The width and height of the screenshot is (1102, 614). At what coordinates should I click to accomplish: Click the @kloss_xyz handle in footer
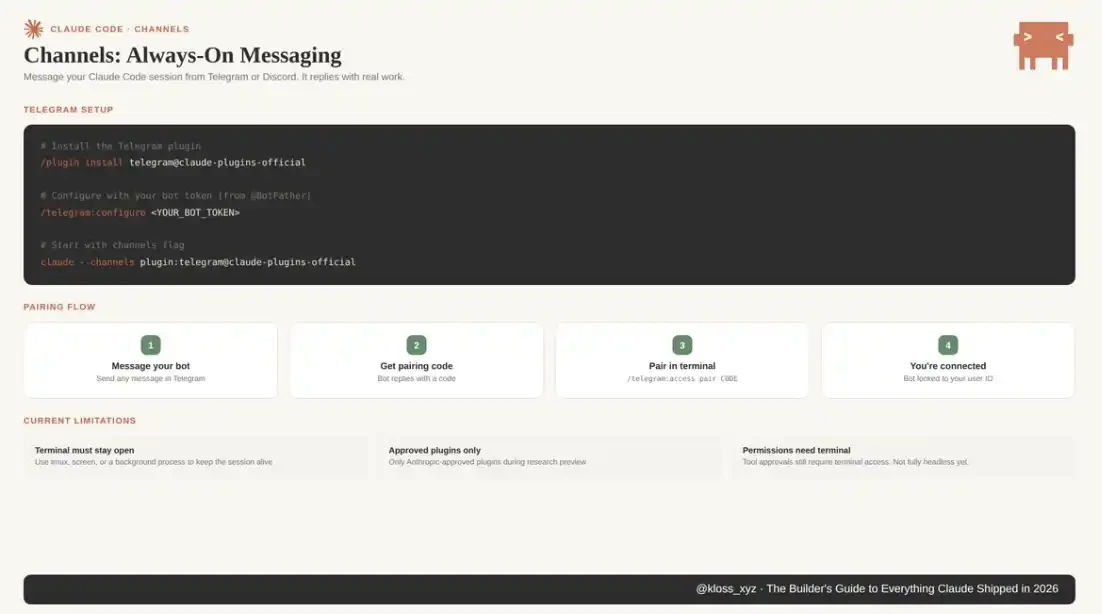(x=726, y=589)
